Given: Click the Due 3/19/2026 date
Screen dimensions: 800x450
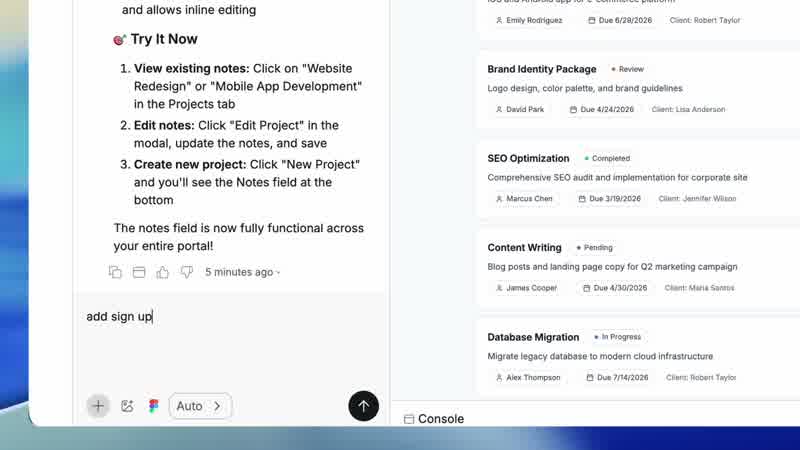Looking at the screenshot, I should tap(609, 198).
